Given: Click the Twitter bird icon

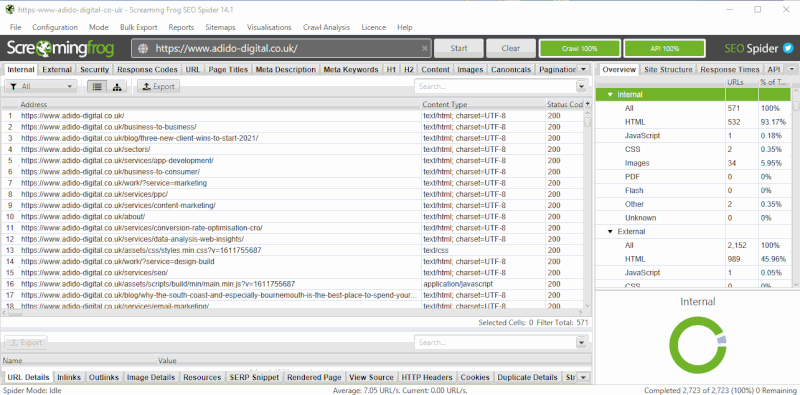Looking at the screenshot, I should coord(788,48).
